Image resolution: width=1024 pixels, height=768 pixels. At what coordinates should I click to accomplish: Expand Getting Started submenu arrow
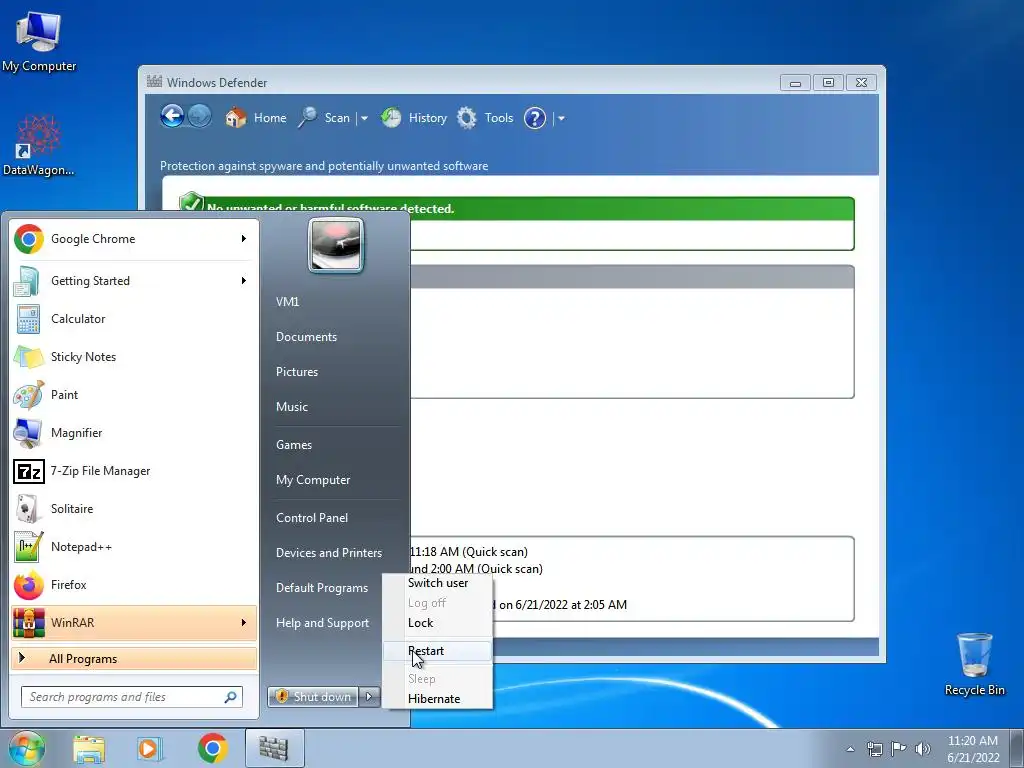click(244, 281)
